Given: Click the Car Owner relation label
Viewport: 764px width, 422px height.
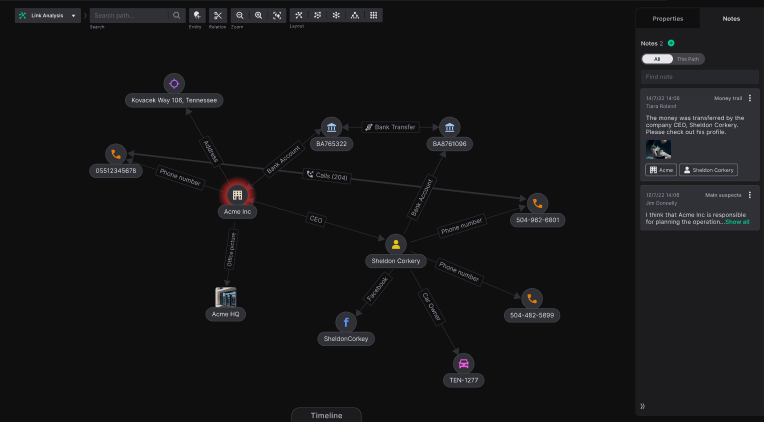Looking at the screenshot, I should tap(431, 307).
